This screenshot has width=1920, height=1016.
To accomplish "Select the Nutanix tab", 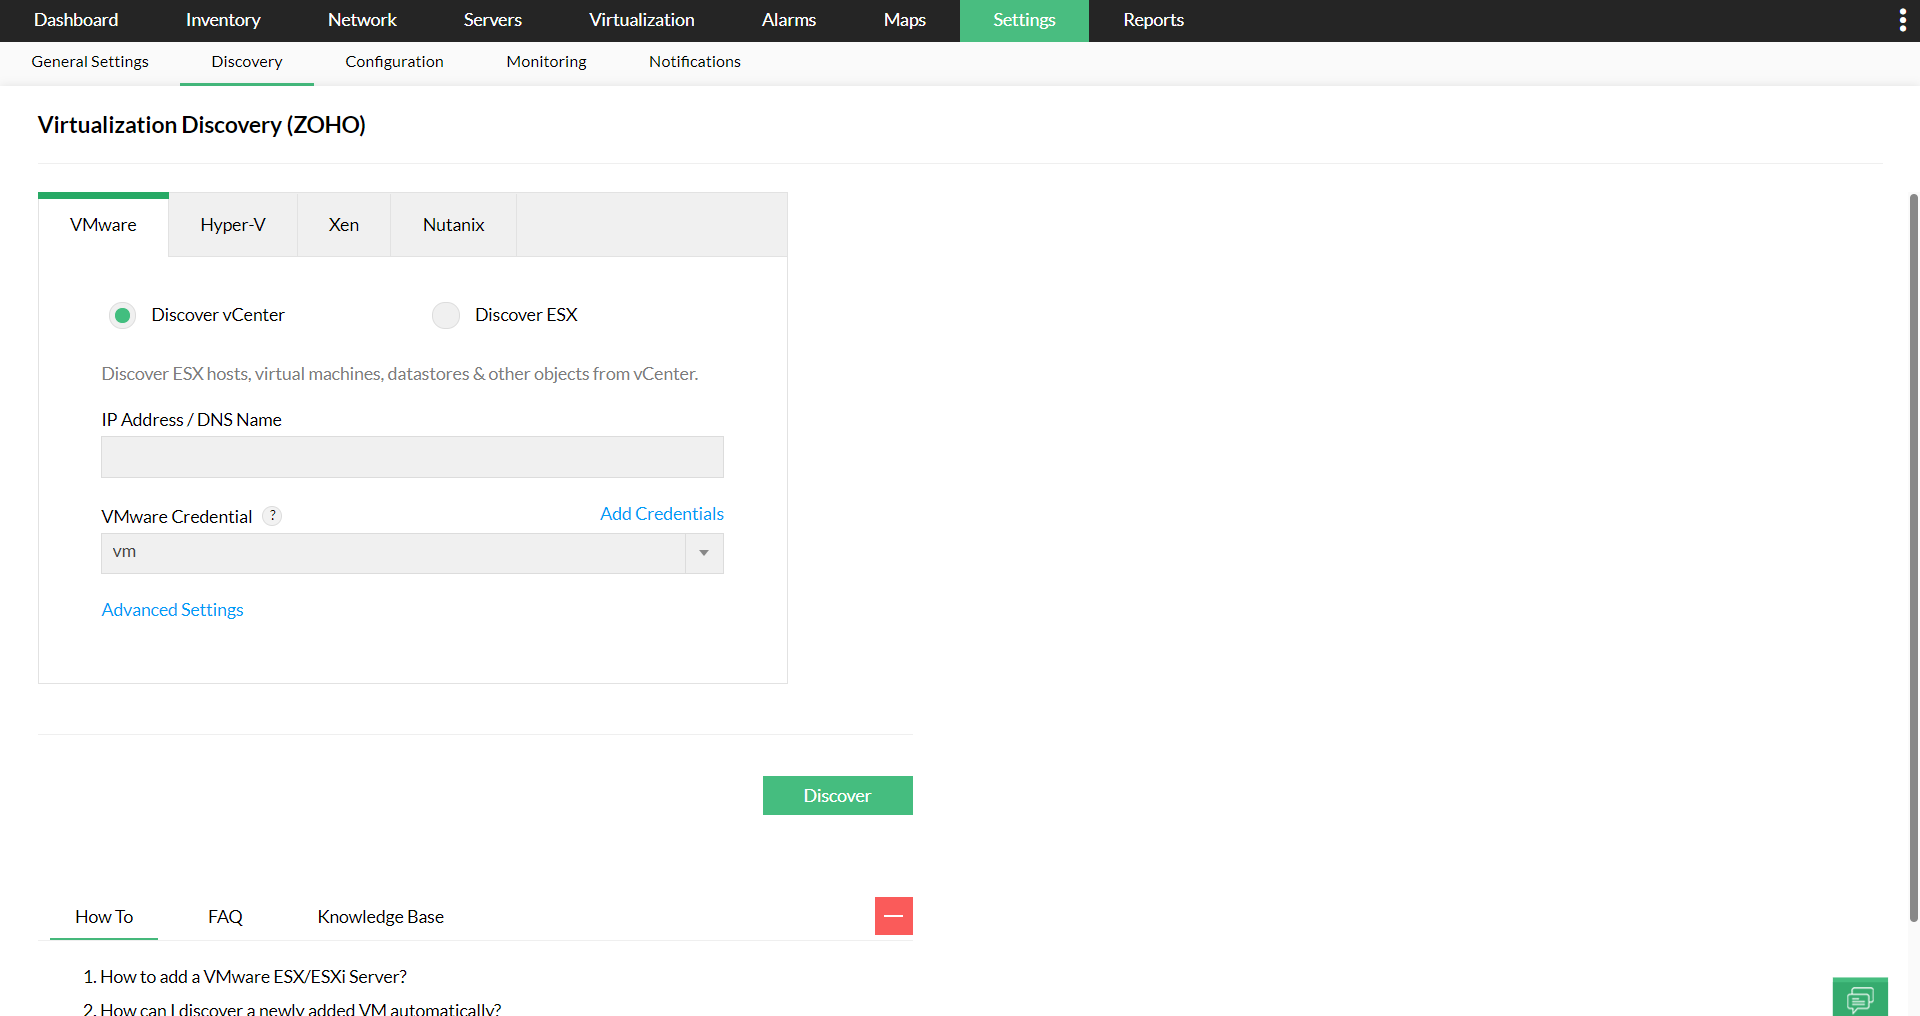I will tap(454, 225).
